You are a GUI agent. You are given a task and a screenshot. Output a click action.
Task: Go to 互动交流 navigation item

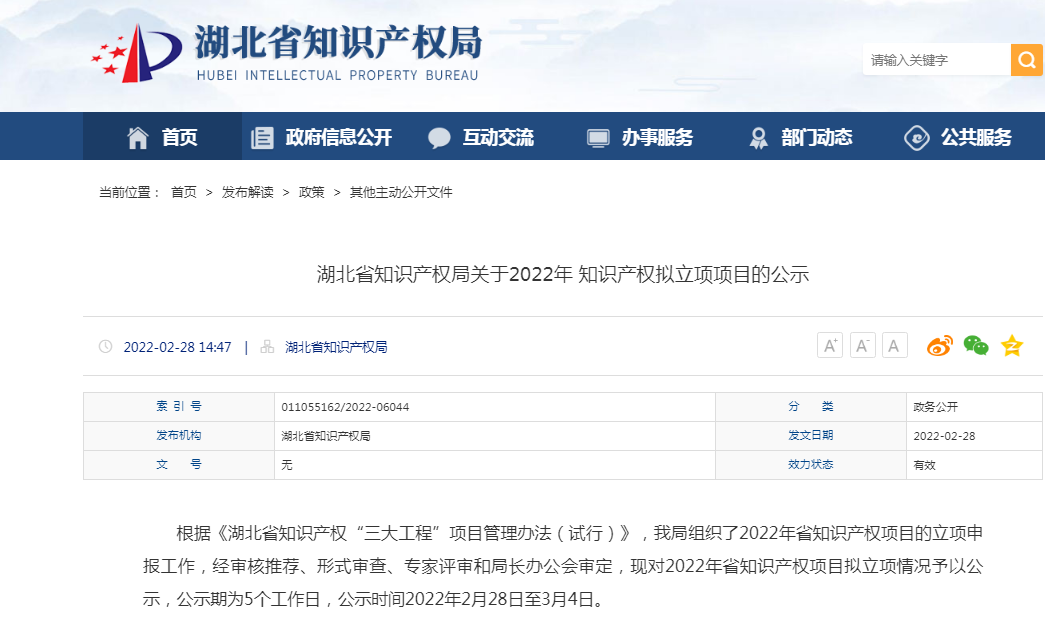pyautogui.click(x=481, y=137)
